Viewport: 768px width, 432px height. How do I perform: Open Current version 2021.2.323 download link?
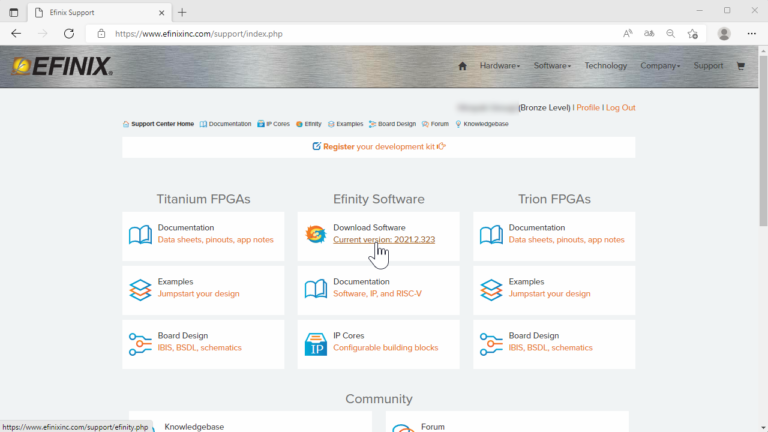click(384, 240)
